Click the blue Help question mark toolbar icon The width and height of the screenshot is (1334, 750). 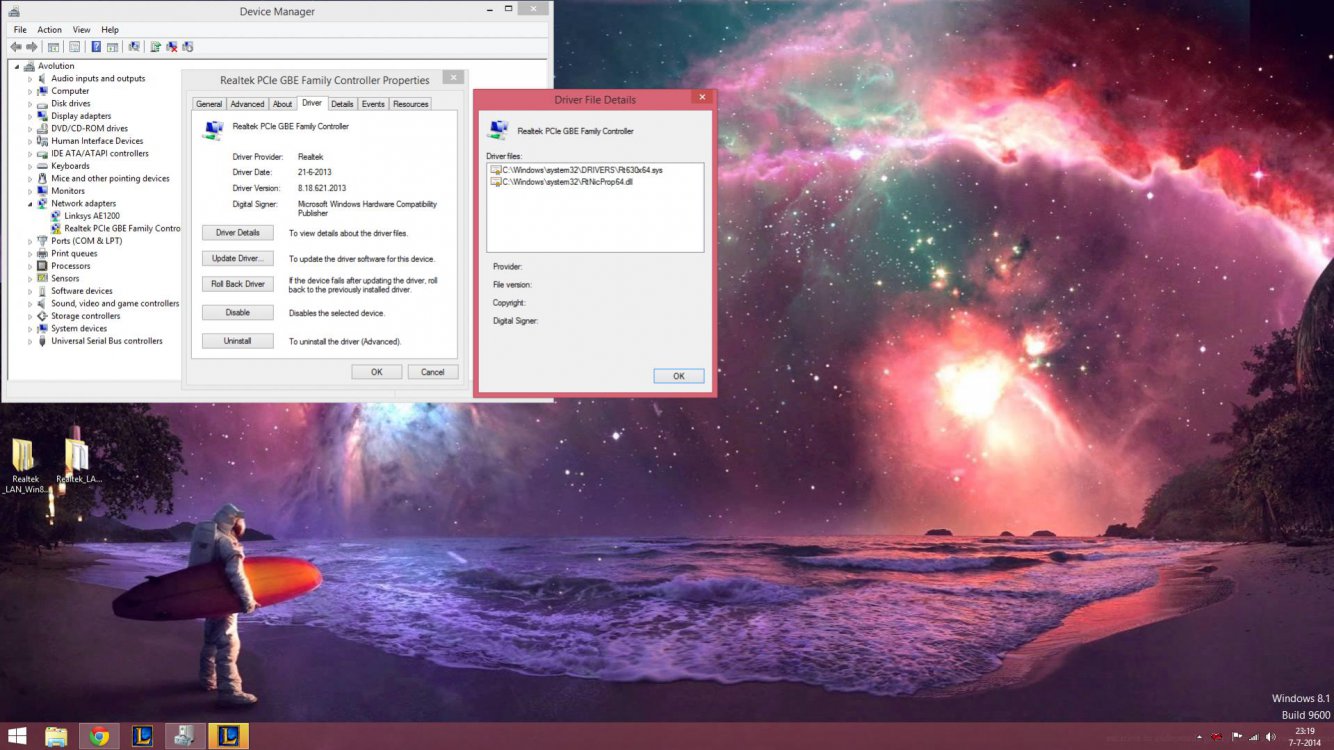(x=96, y=47)
